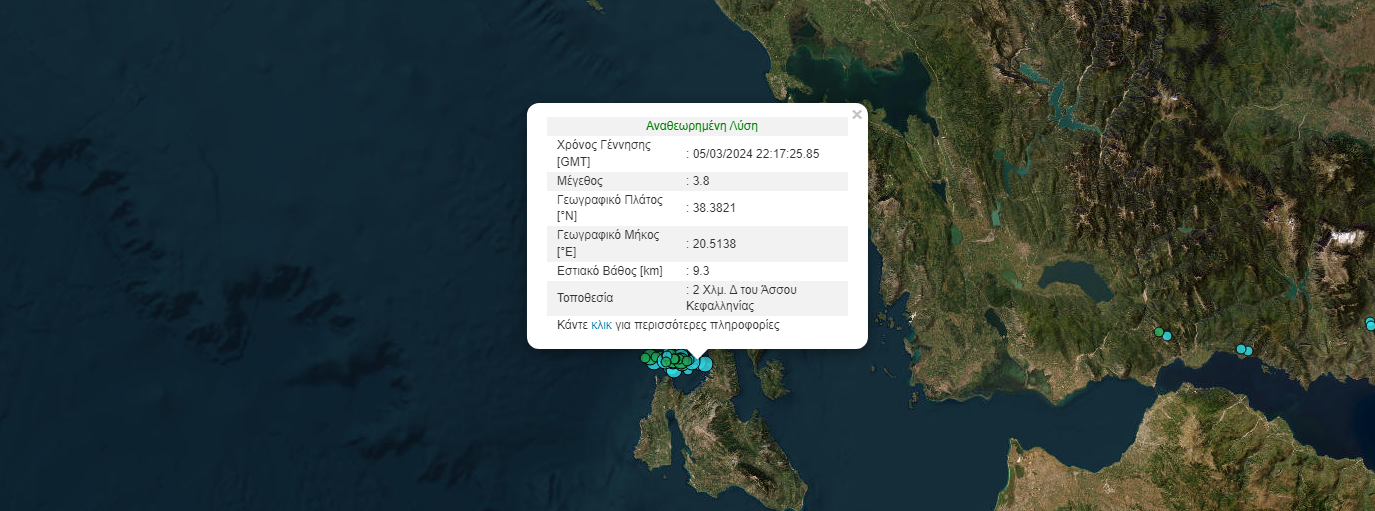Select cyan marker next to mainland green marker
Image resolution: width=1375 pixels, height=511 pixels.
(x=1167, y=336)
